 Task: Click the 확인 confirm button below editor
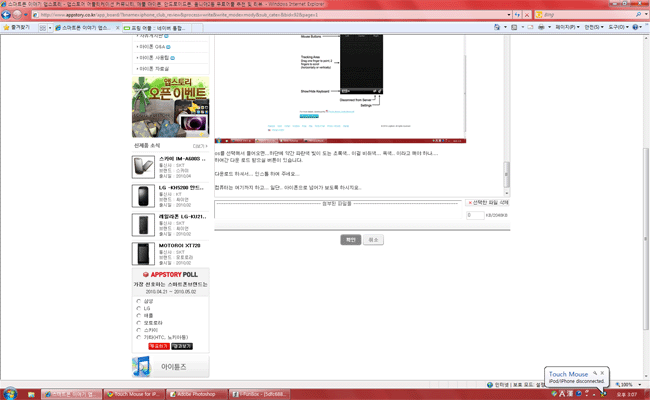click(x=351, y=240)
